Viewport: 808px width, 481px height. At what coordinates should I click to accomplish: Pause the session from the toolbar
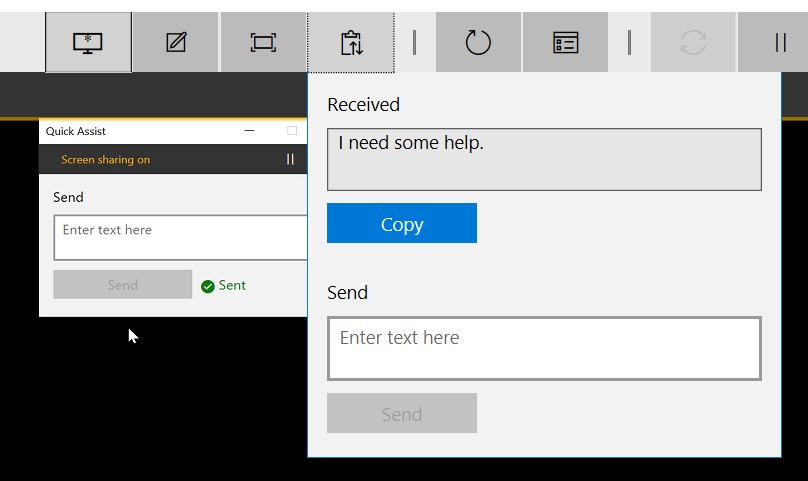(780, 42)
